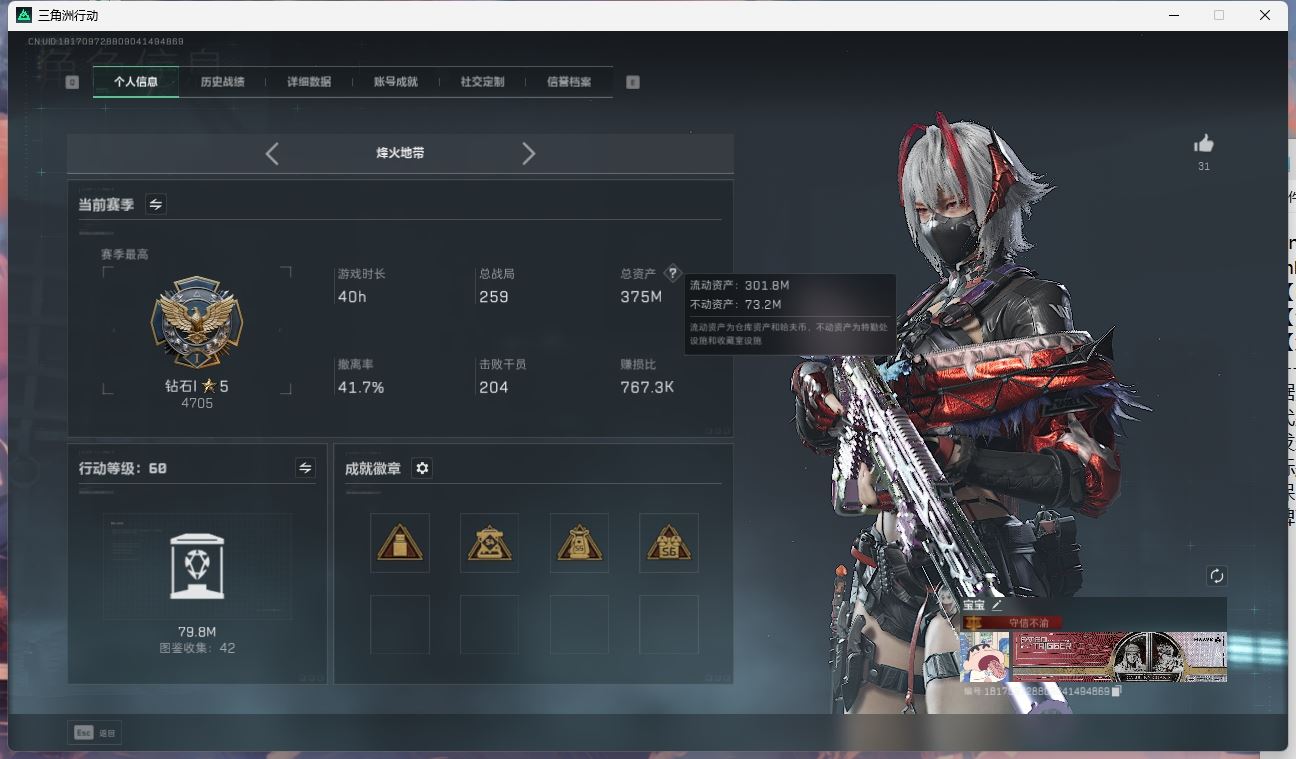Go to previous mode with left chevron
Viewport: 1296px width, 759px height.
click(x=272, y=153)
